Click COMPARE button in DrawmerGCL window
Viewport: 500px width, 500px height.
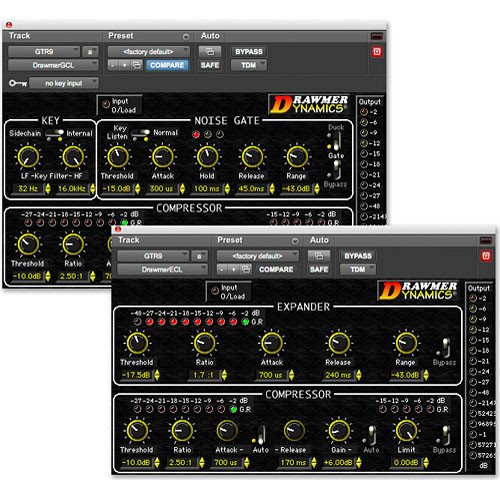tap(167, 65)
